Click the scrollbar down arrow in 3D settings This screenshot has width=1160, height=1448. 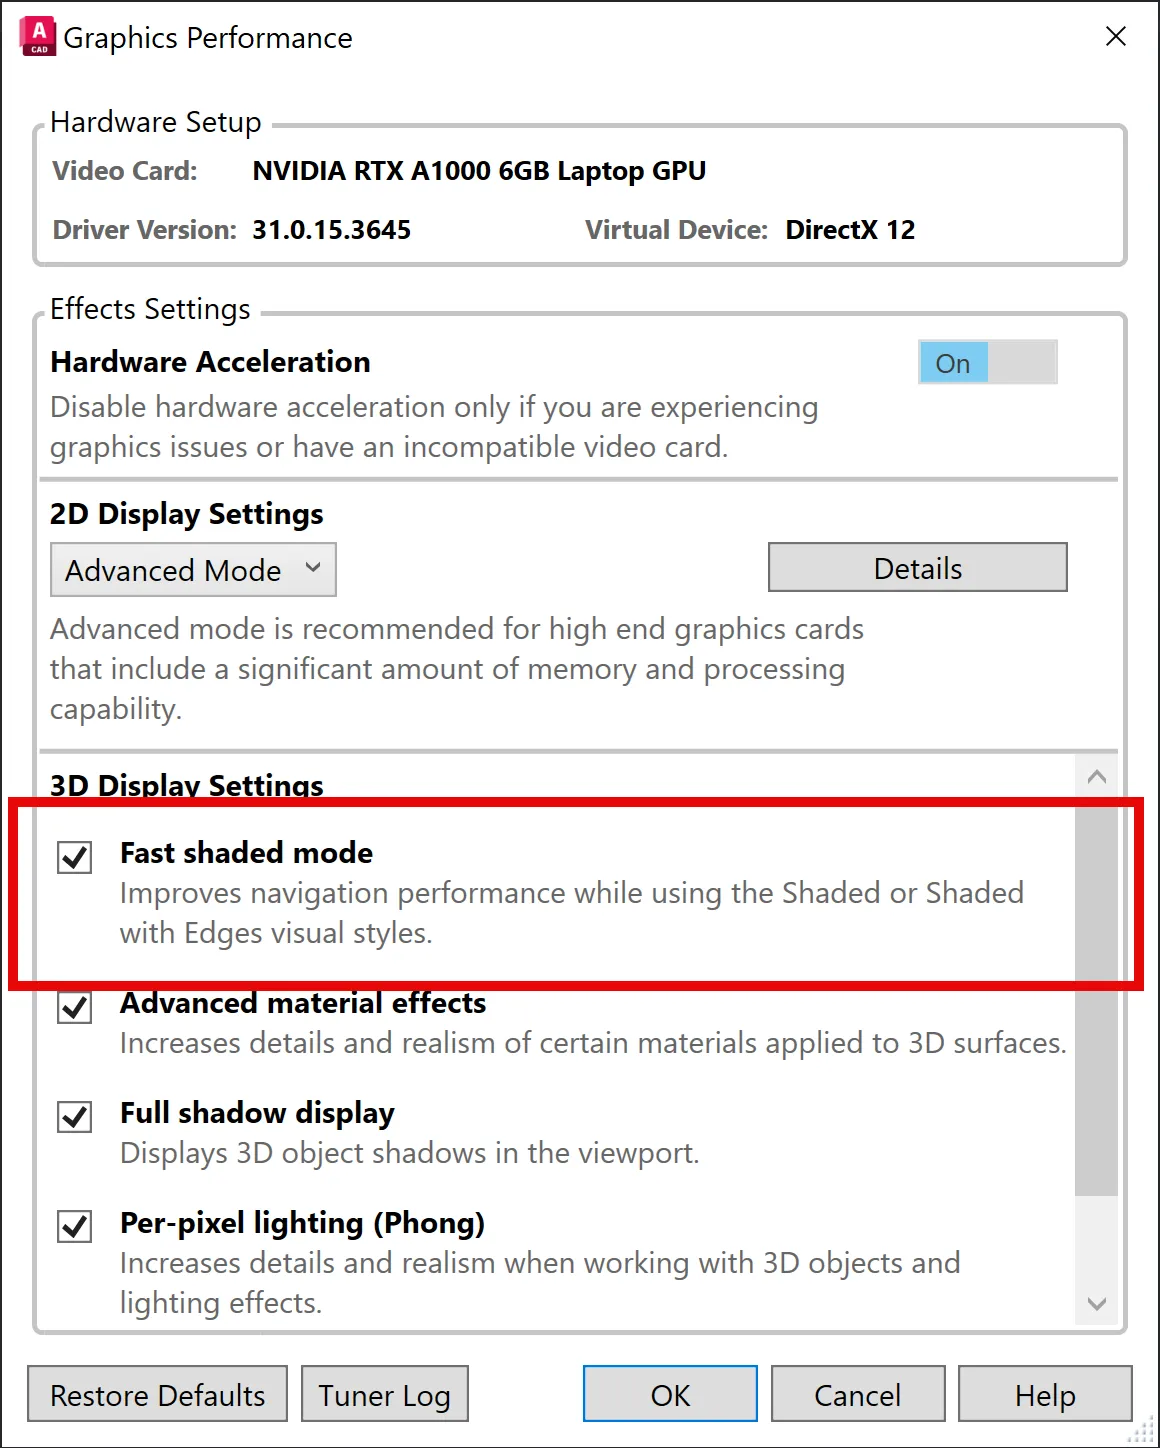[x=1096, y=1305]
